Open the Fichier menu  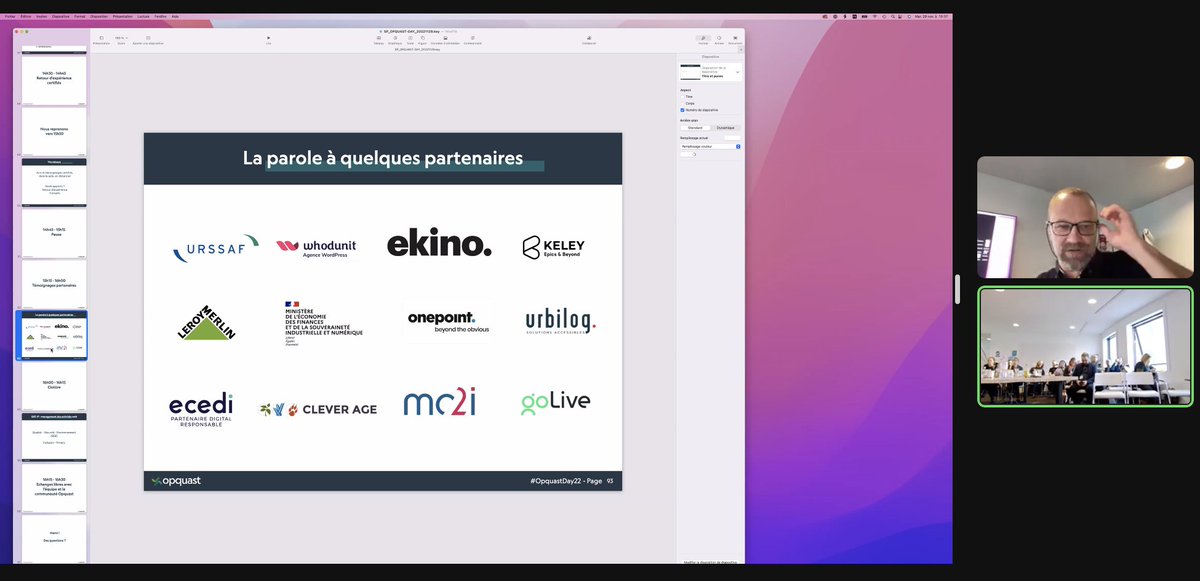(x=11, y=17)
